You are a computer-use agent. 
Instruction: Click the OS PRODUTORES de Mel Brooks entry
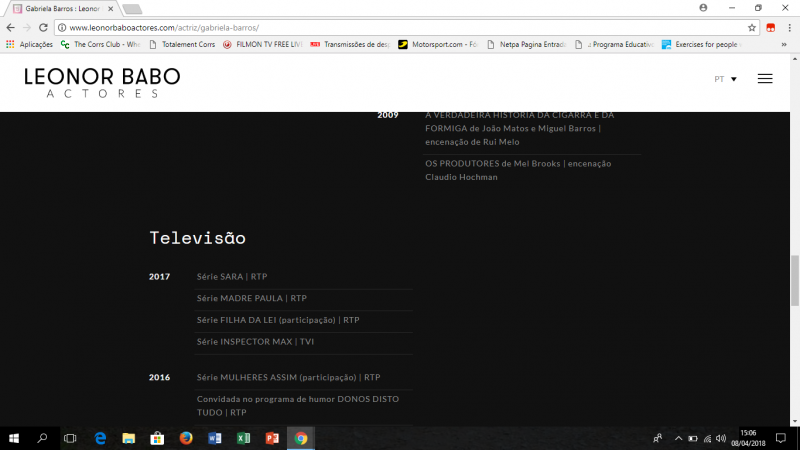click(518, 170)
